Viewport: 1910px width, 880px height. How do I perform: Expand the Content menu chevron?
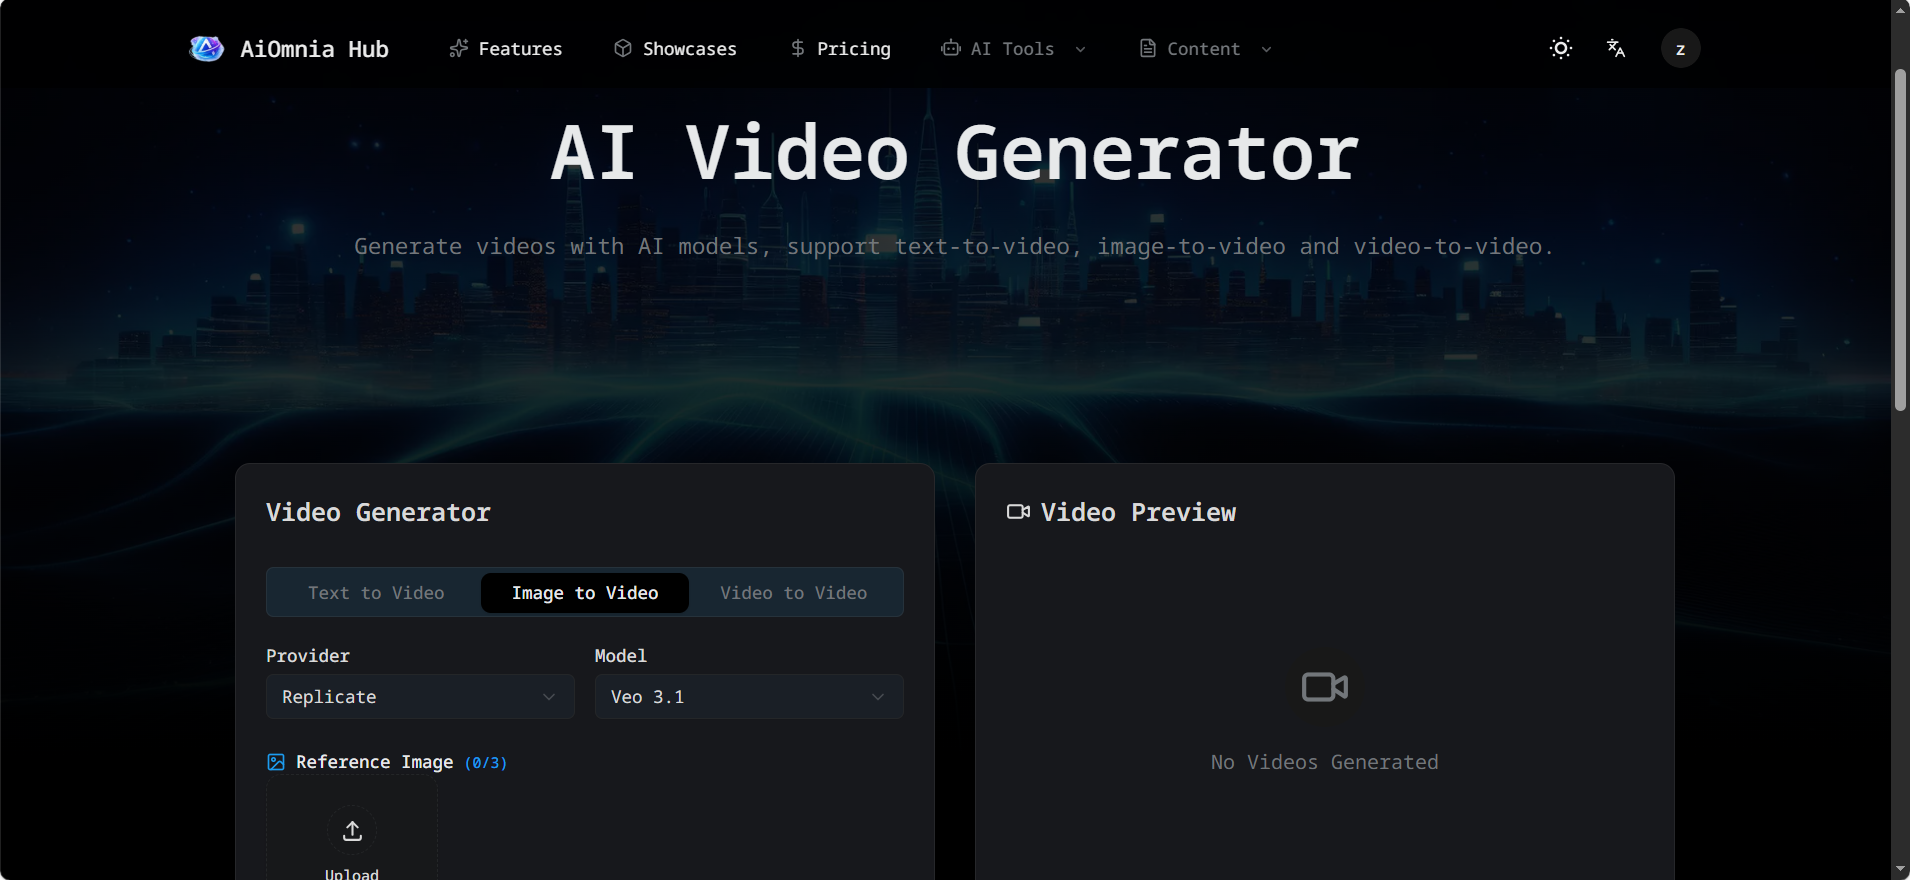[1266, 49]
